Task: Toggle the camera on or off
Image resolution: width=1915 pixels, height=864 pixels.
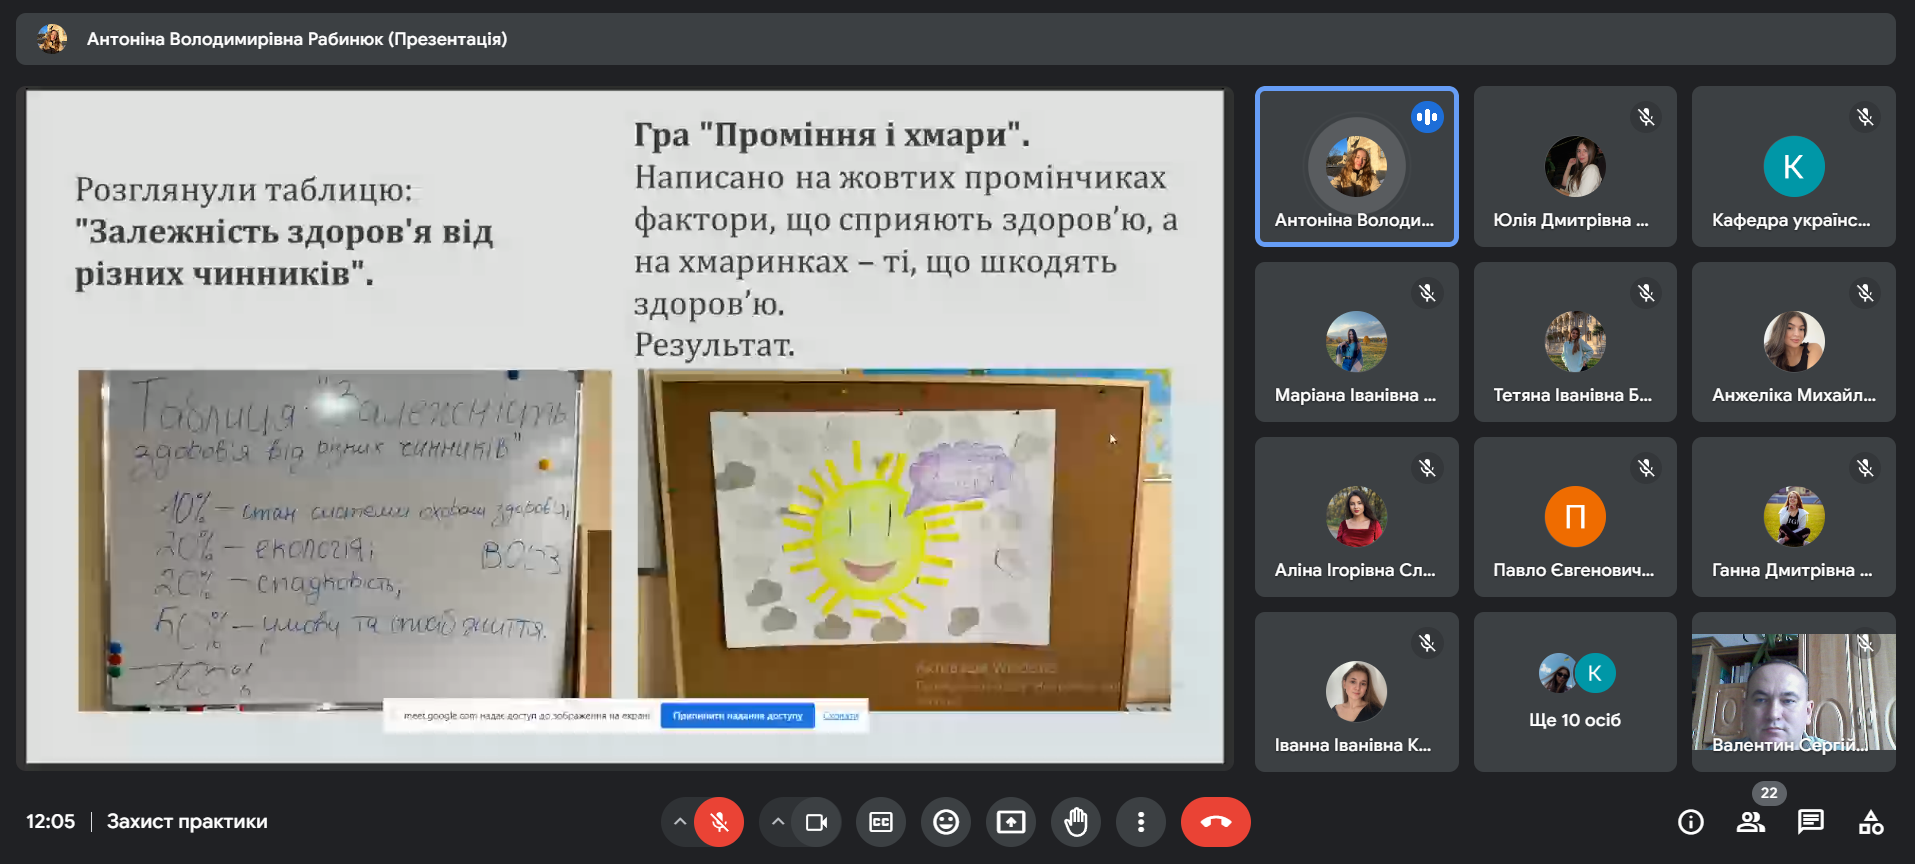Action: (x=817, y=822)
